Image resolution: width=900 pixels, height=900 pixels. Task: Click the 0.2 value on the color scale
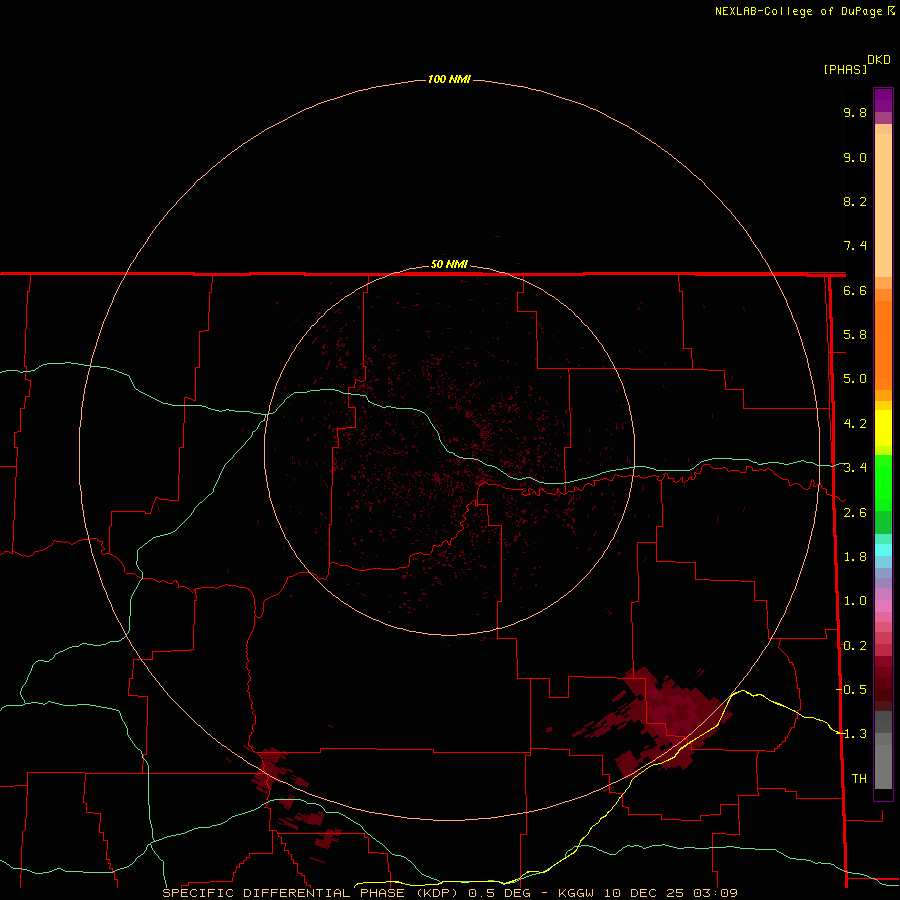pos(855,646)
